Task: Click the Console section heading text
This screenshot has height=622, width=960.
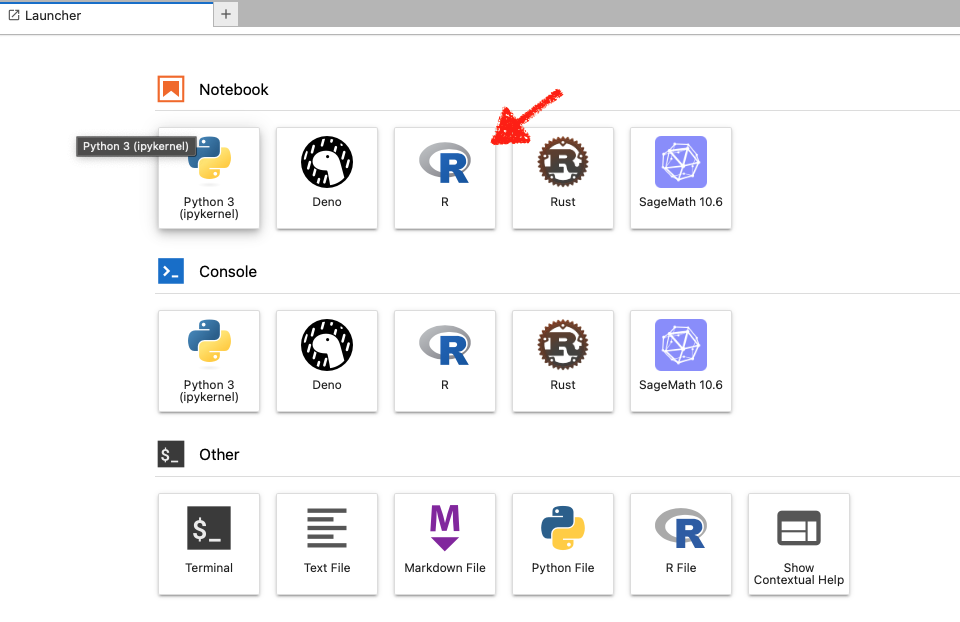Action: tap(228, 272)
